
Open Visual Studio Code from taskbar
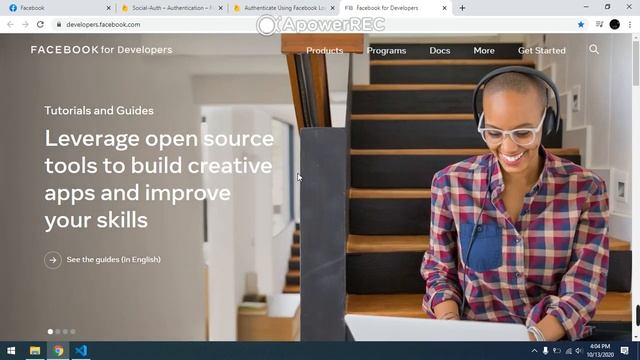[x=81, y=351]
